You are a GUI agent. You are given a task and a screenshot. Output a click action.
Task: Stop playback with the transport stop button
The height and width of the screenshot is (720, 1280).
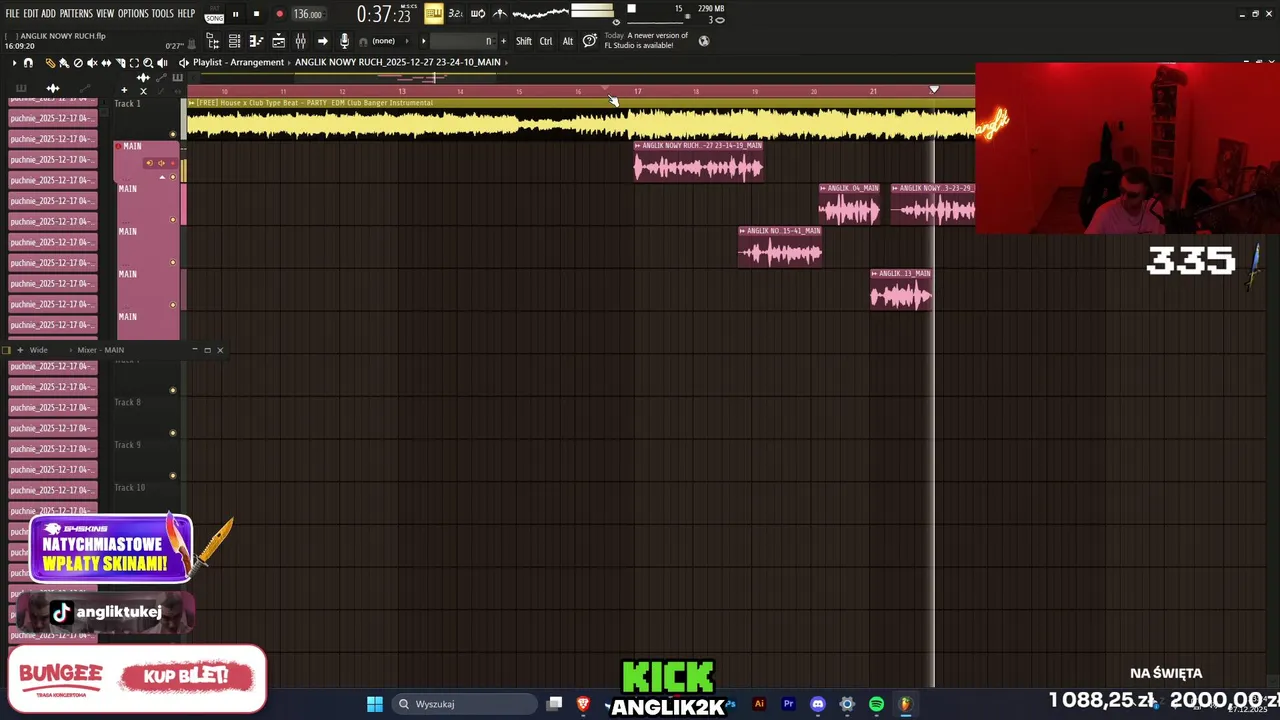coord(256,14)
